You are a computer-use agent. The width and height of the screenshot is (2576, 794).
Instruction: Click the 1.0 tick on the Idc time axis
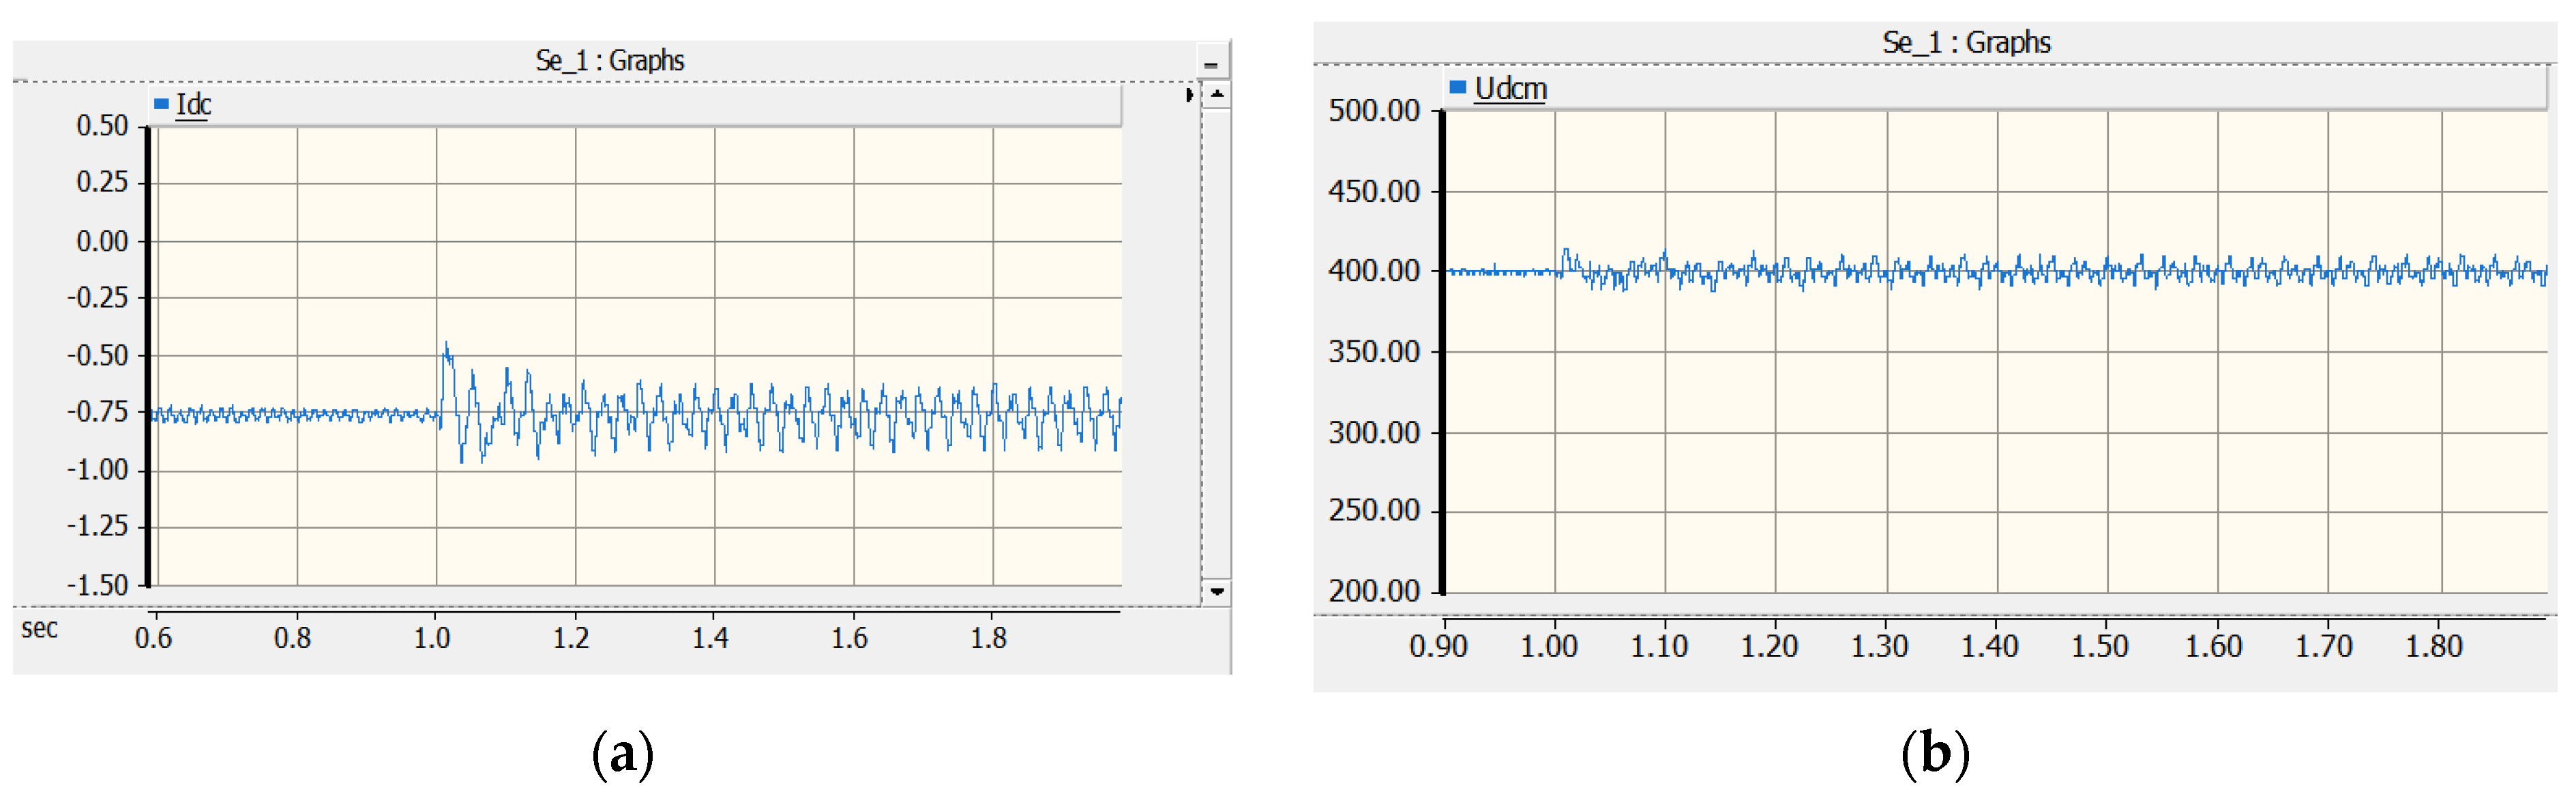(x=432, y=638)
